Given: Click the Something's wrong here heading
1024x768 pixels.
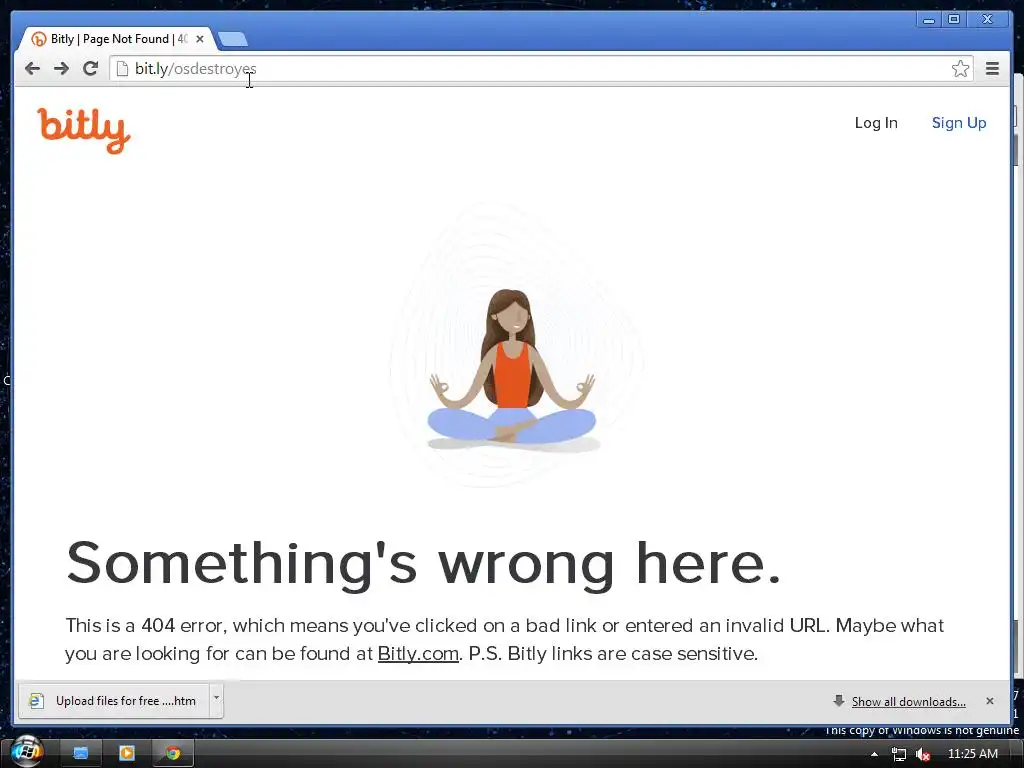Looking at the screenshot, I should pos(423,564).
